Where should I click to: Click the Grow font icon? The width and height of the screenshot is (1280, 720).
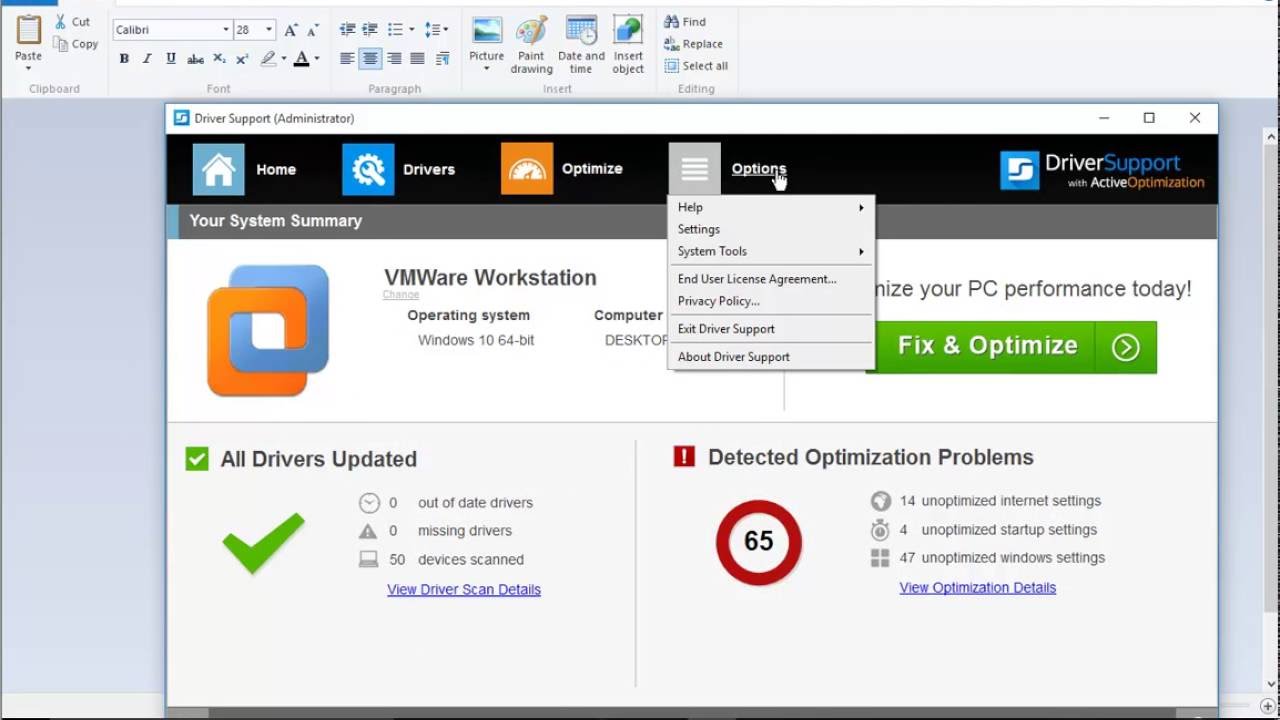(x=291, y=30)
